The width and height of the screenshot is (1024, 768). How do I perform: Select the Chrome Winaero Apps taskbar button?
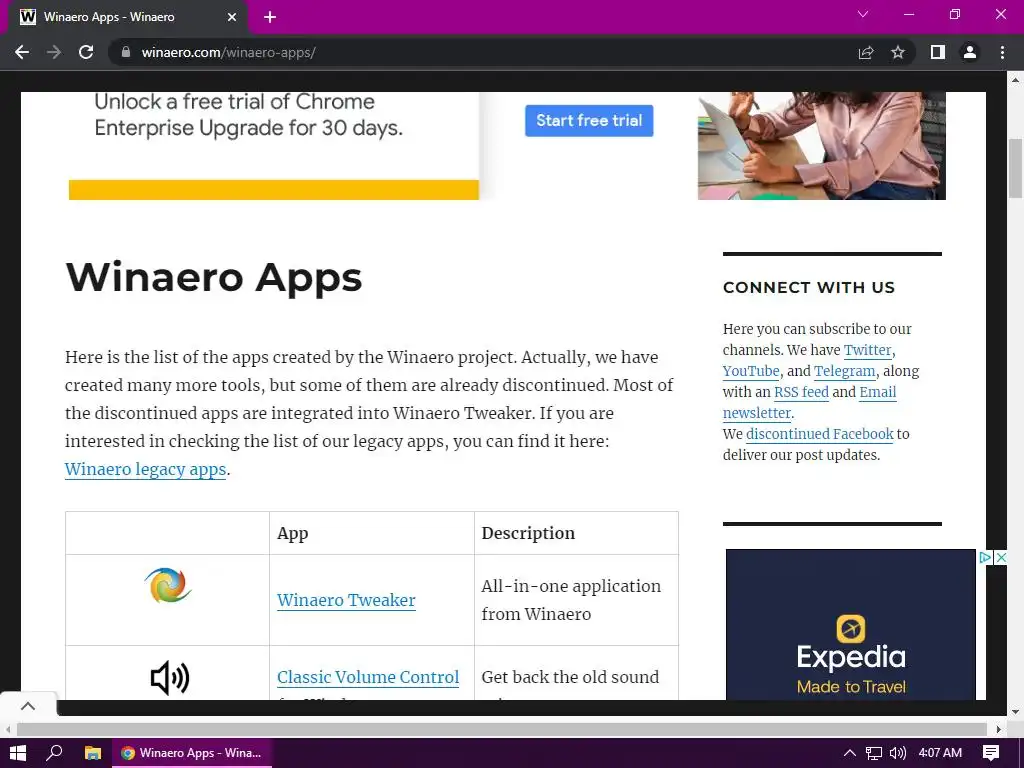(192, 753)
